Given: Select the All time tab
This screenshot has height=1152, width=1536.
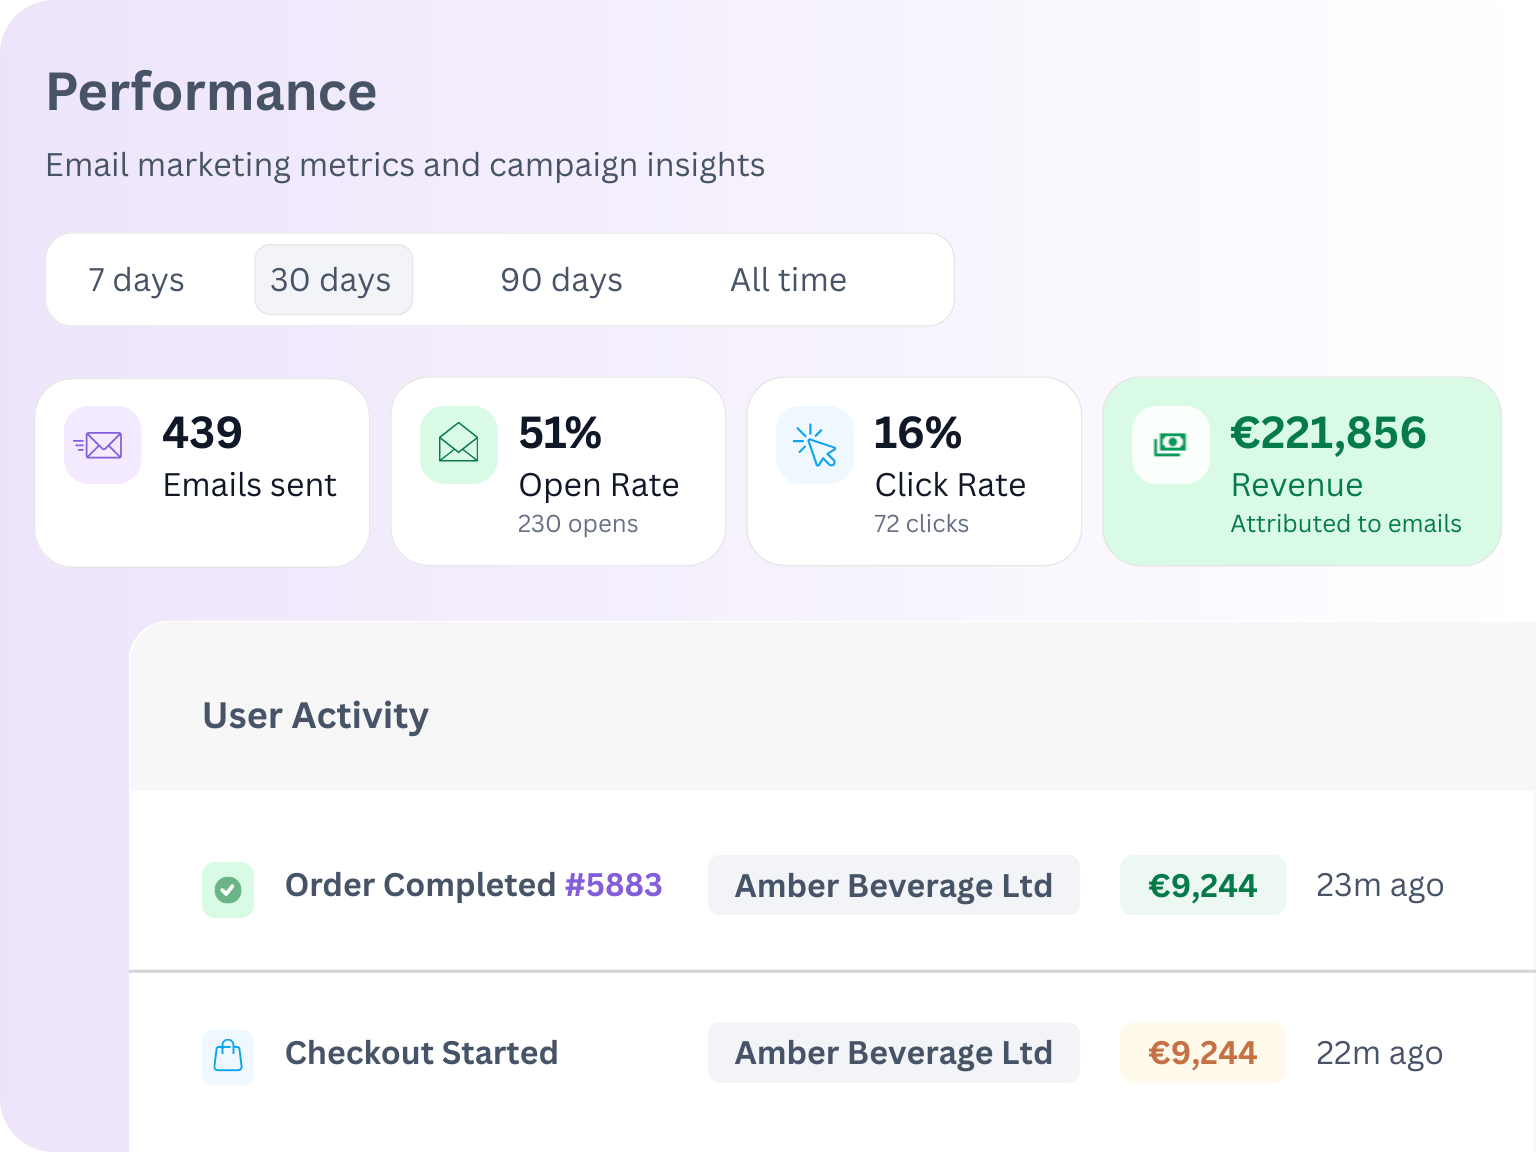Looking at the screenshot, I should (788, 280).
